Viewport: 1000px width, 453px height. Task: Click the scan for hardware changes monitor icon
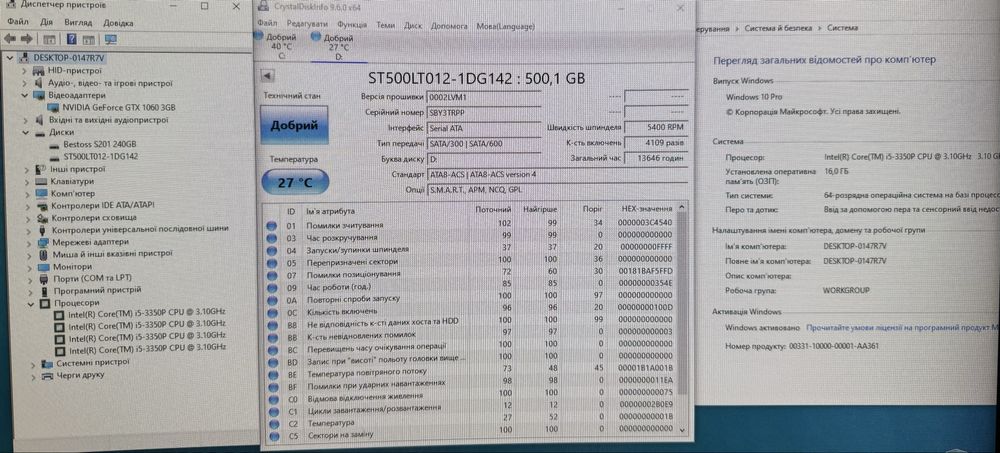click(110, 40)
